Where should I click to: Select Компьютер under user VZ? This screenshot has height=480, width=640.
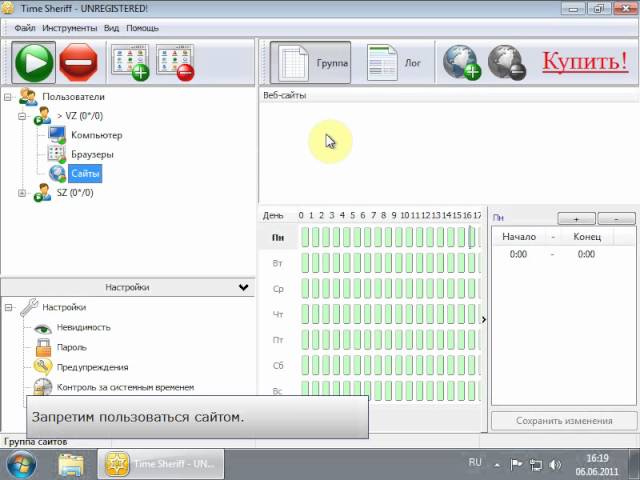click(x=96, y=135)
